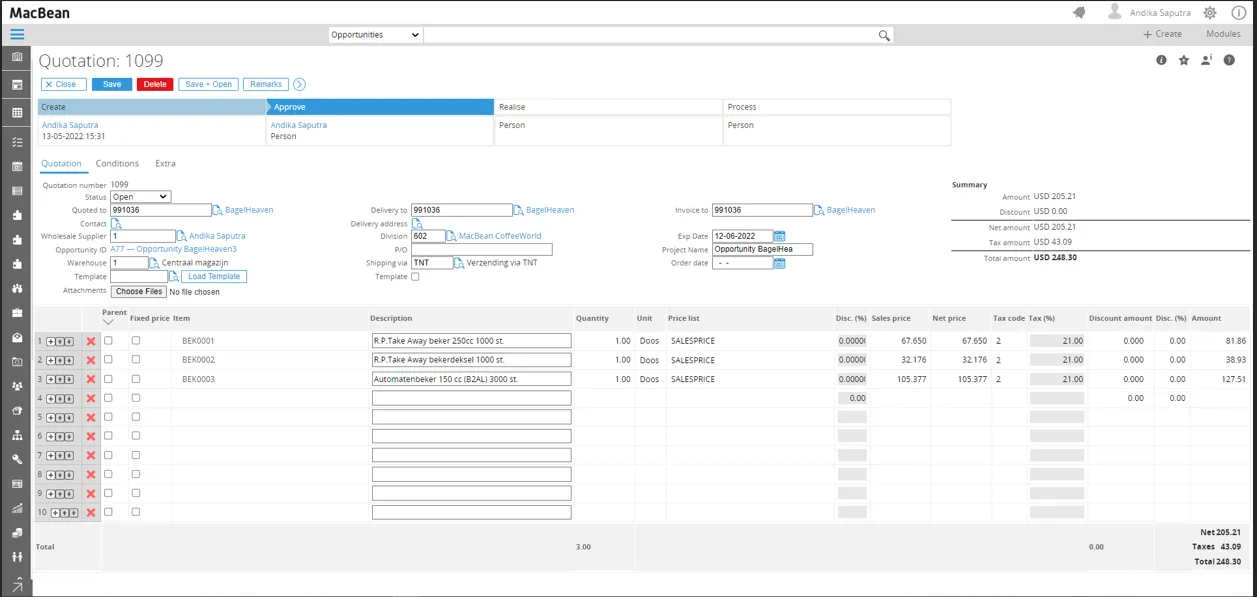This screenshot has height=597, width=1257.
Task: Click the favorites star icon
Action: (x=1184, y=60)
